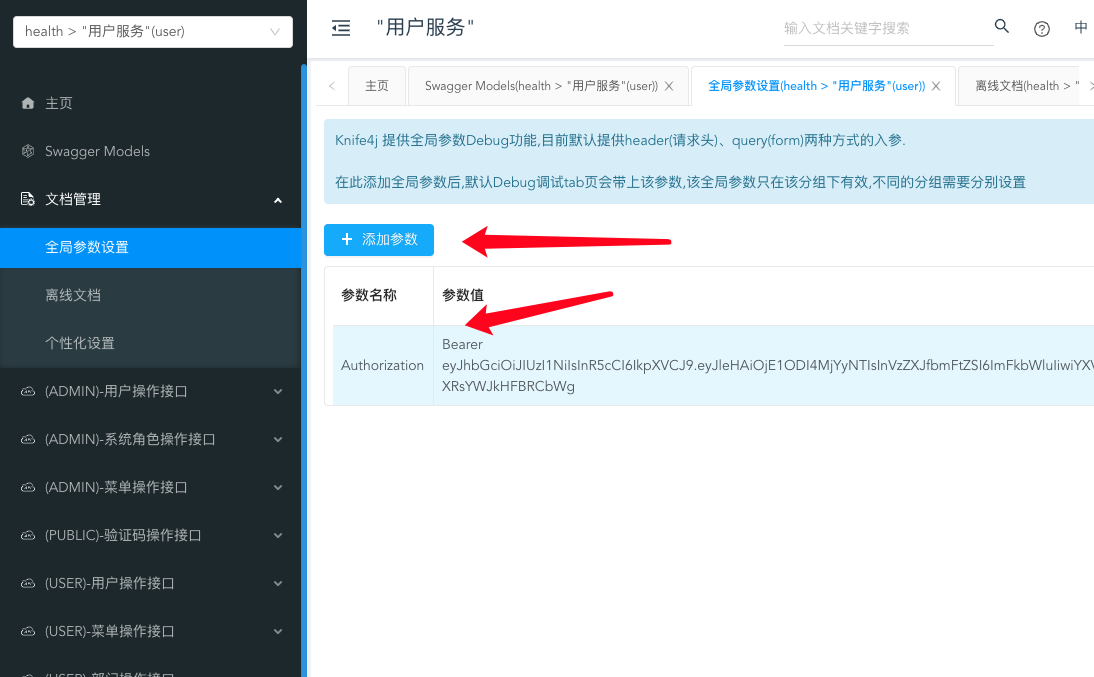Click the search magnifier icon
The height and width of the screenshot is (677, 1094).
[1002, 27]
